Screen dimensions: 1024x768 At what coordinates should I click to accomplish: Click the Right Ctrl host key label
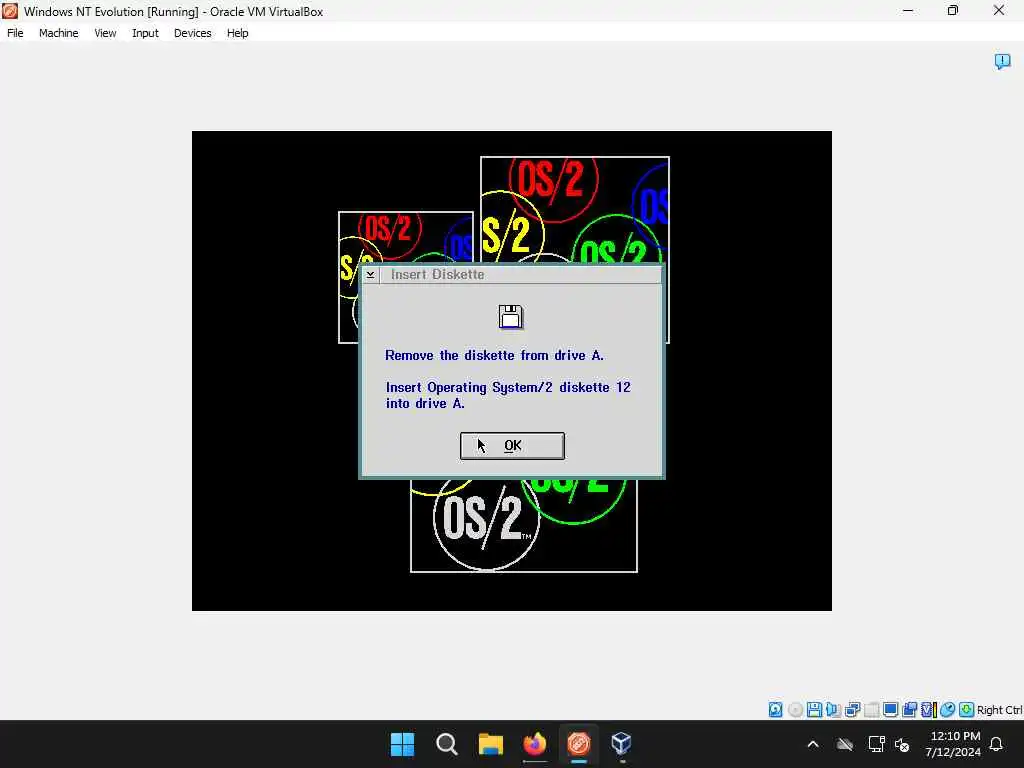pos(1000,710)
